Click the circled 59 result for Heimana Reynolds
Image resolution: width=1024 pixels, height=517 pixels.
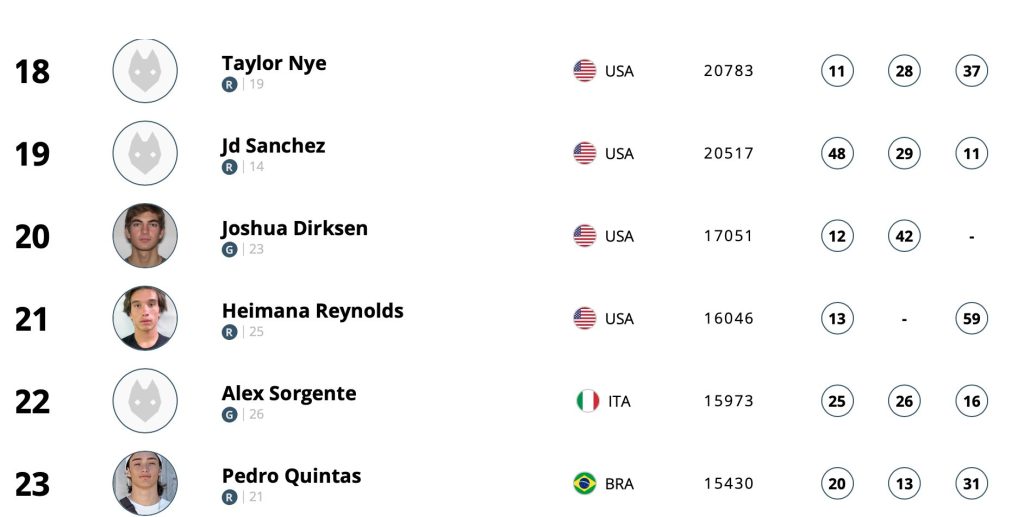coord(972,319)
